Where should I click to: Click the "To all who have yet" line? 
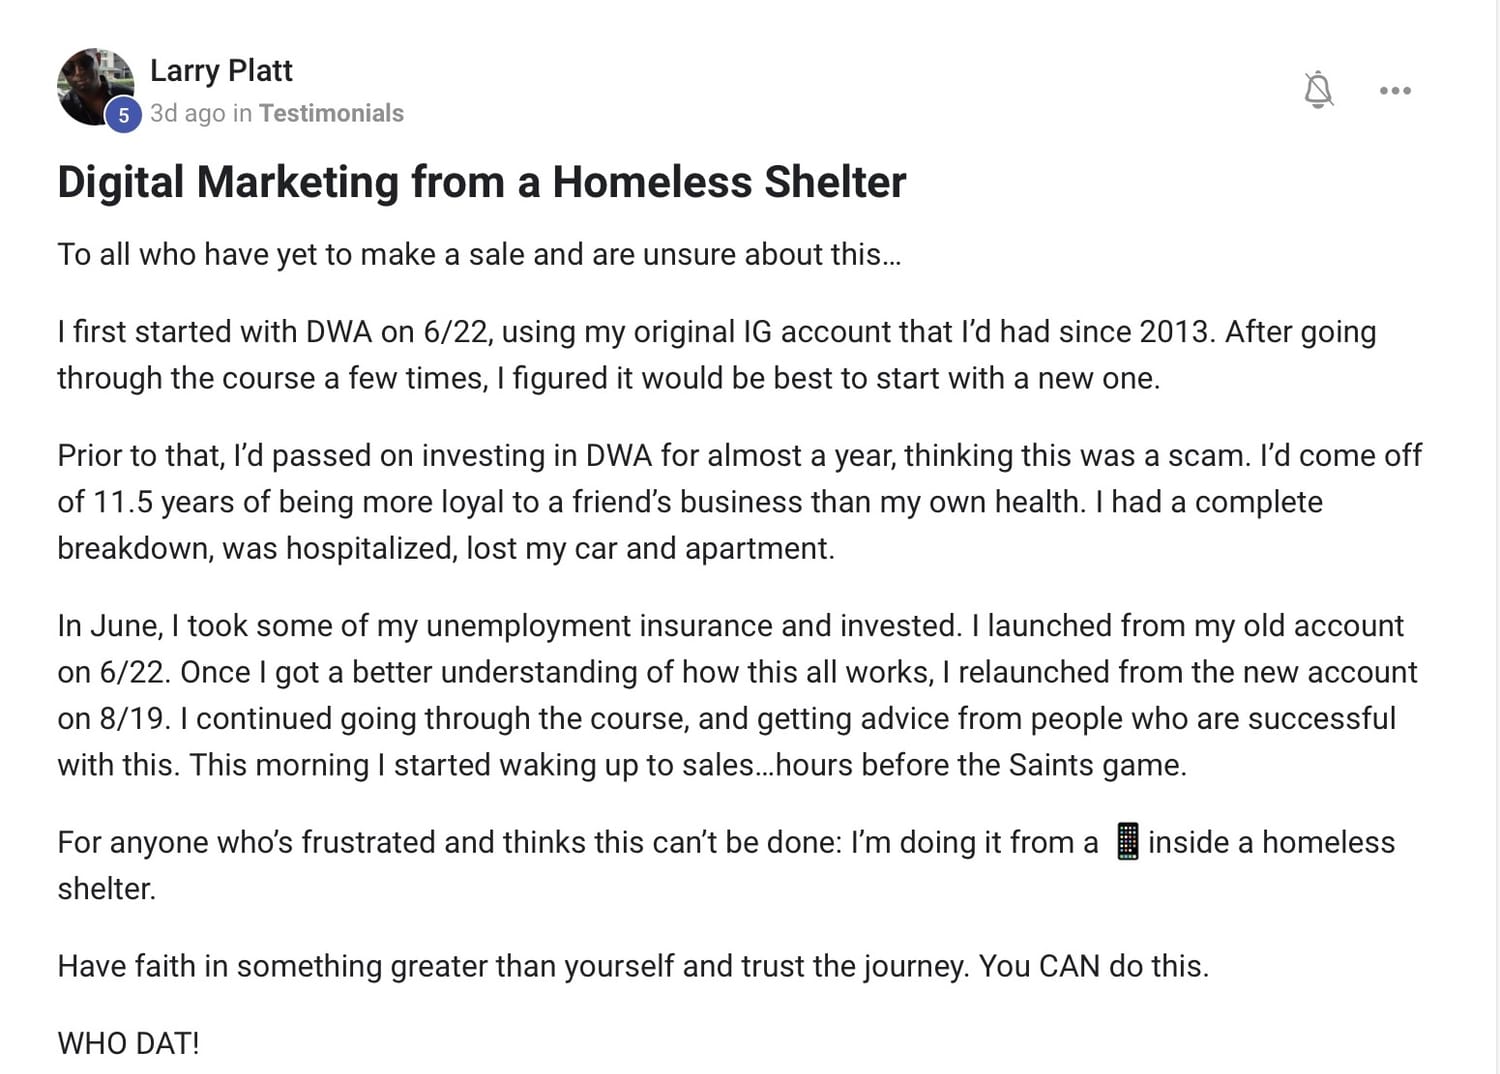479,254
